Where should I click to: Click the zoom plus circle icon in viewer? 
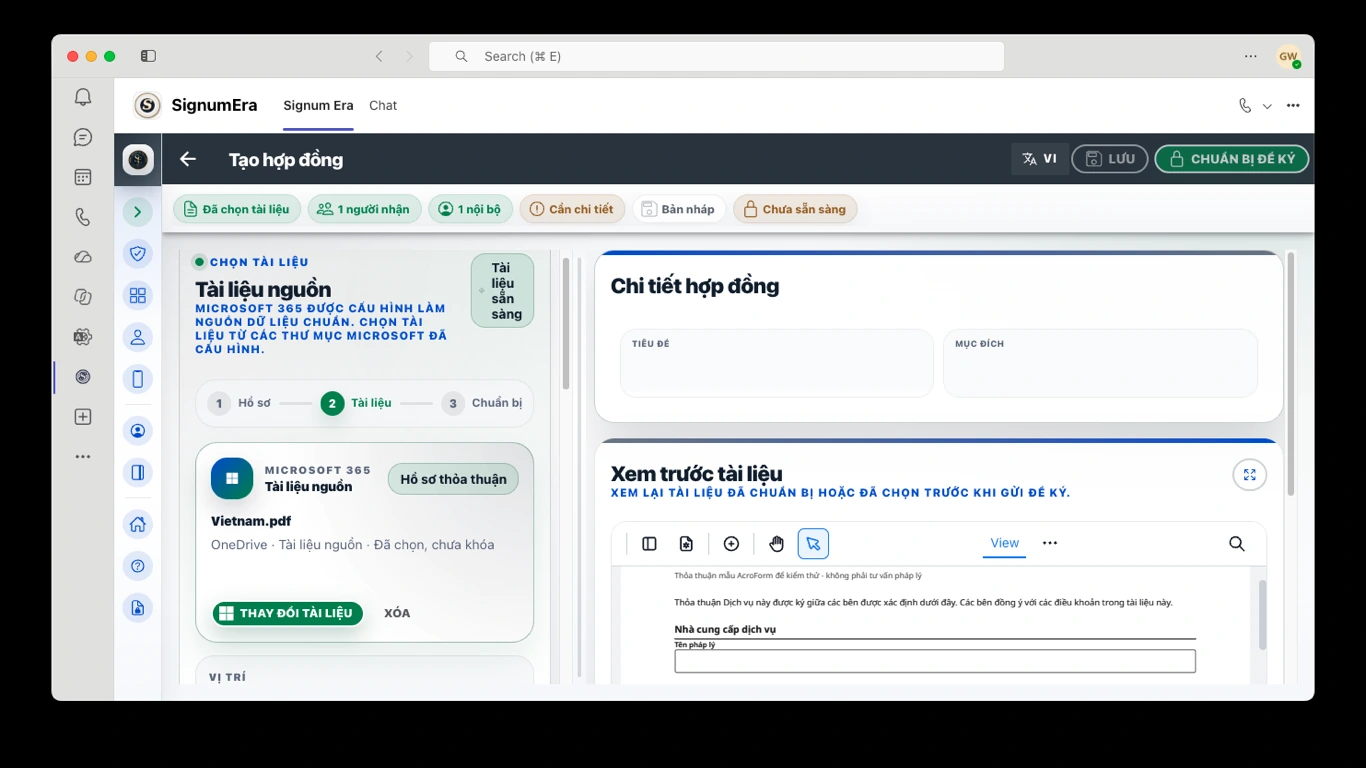click(x=731, y=544)
